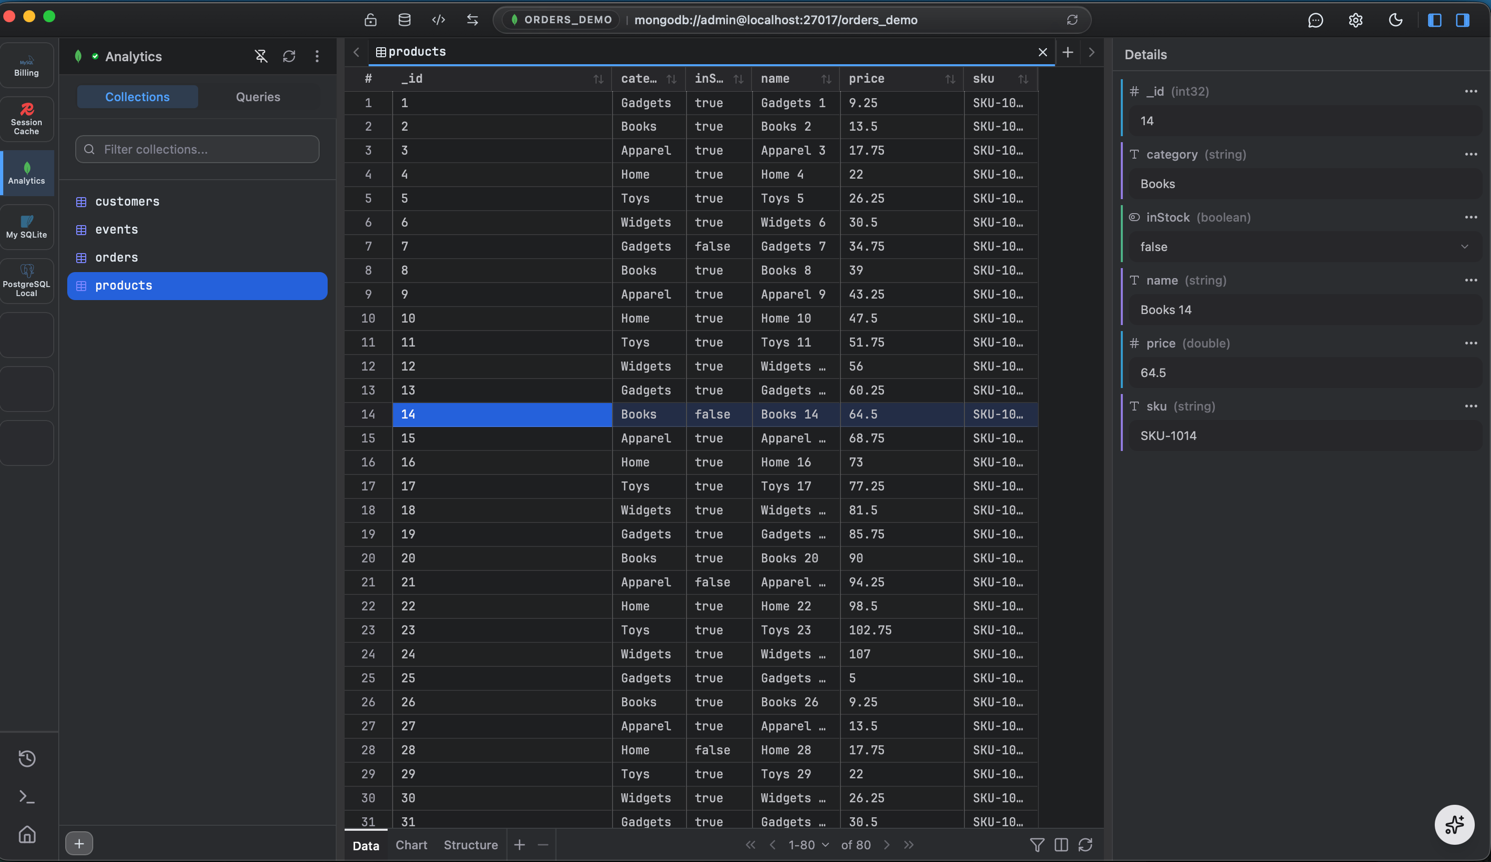The height and width of the screenshot is (862, 1491).
Task: Open query history icon in sidebar
Action: pos(27,759)
